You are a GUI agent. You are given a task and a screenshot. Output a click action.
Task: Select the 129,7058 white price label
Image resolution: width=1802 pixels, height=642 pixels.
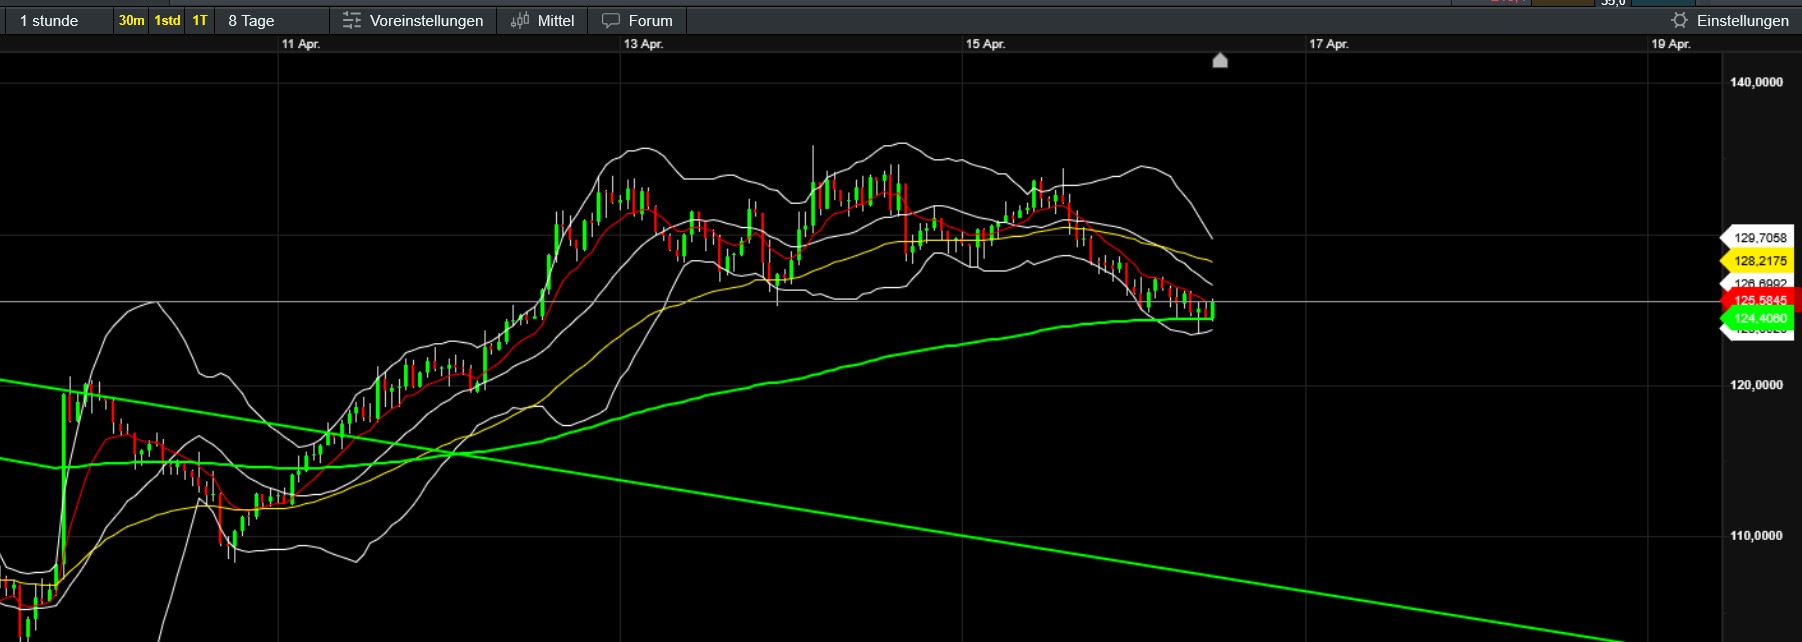[1757, 238]
